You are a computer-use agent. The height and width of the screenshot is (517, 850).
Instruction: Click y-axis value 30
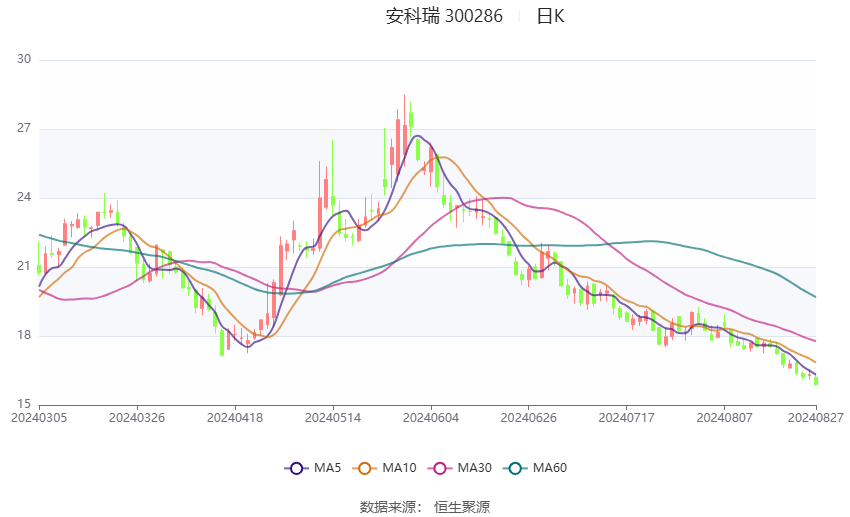tap(24, 59)
